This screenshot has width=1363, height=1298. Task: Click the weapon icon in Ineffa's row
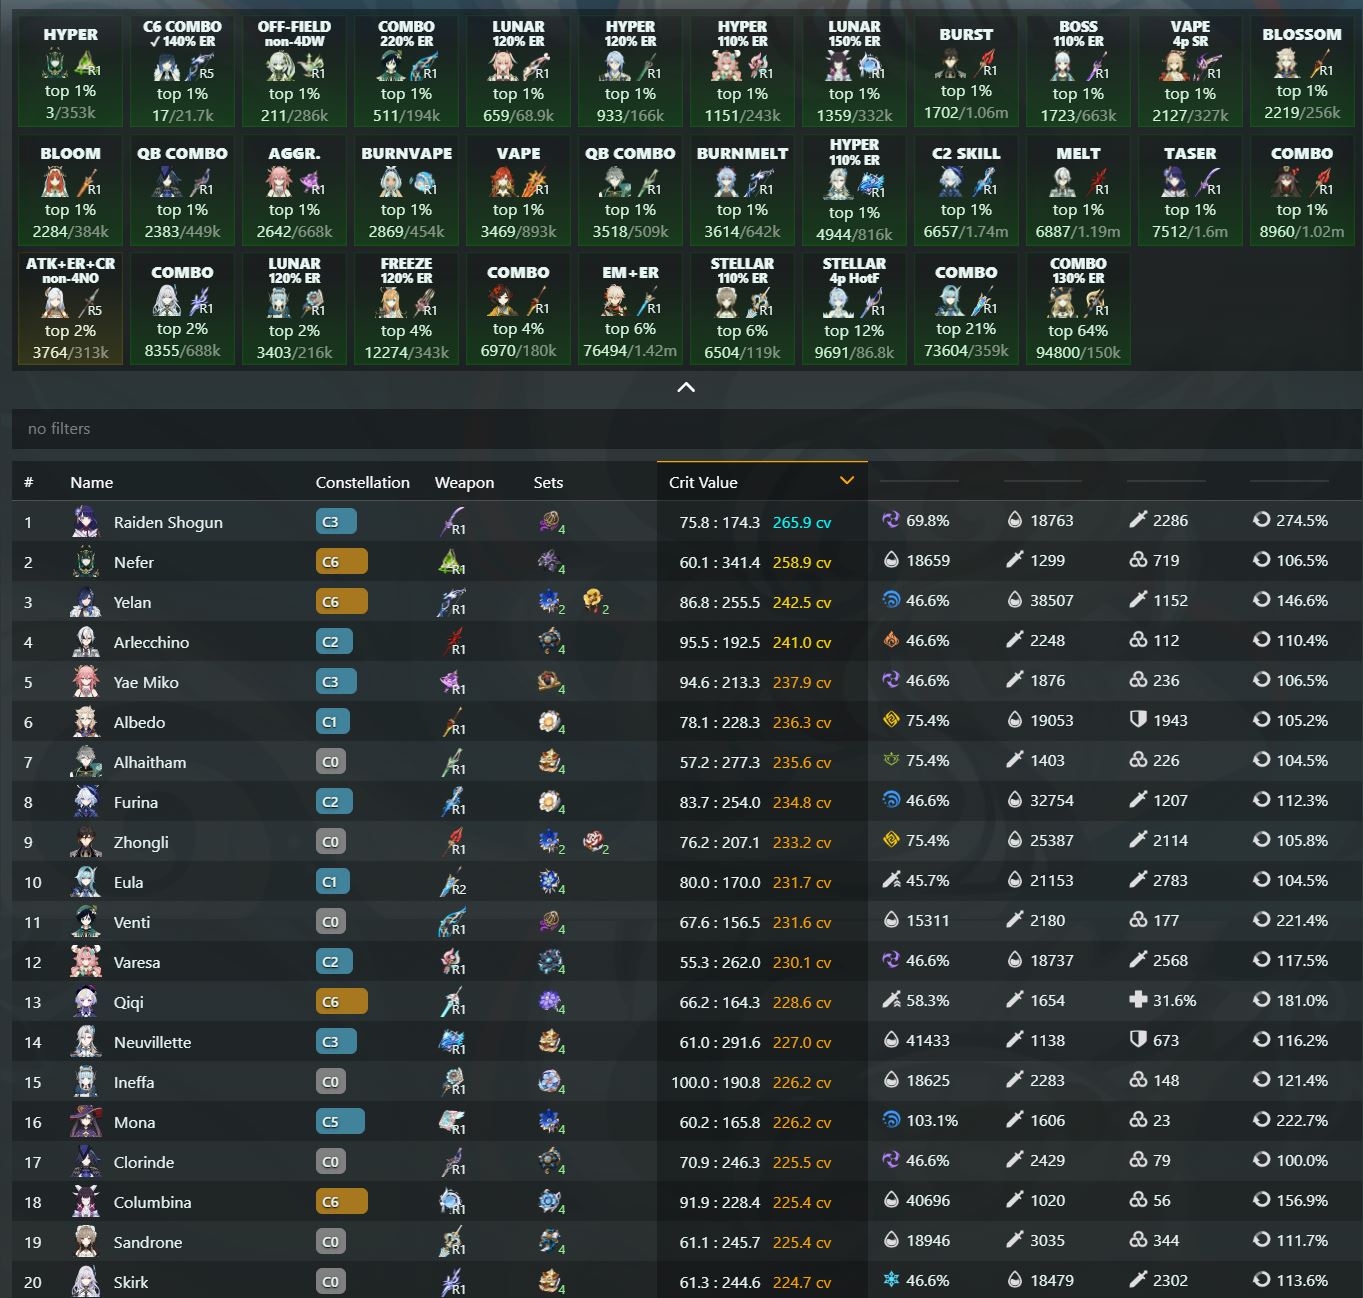click(452, 1082)
